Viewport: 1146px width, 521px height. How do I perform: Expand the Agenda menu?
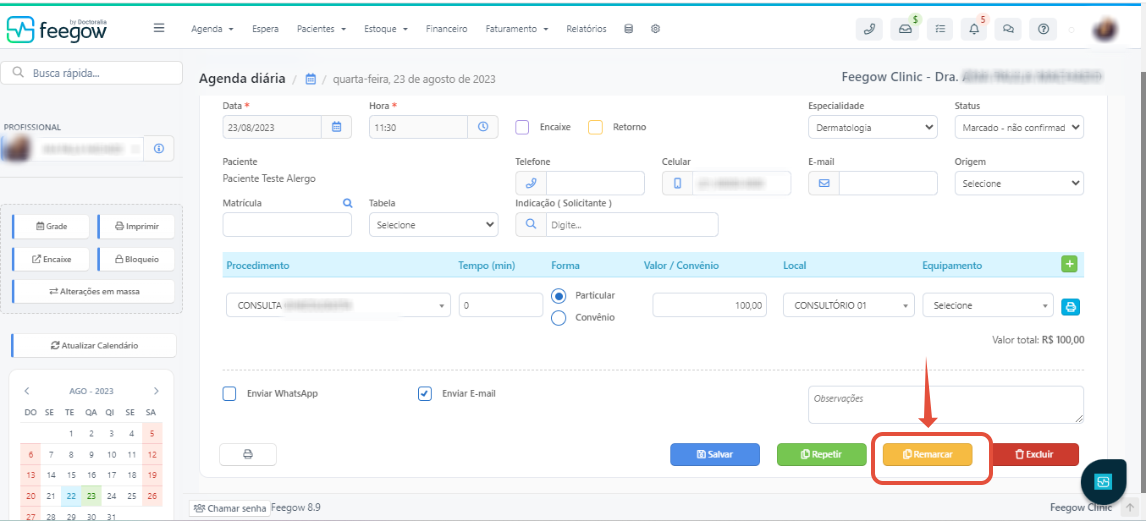tap(212, 29)
